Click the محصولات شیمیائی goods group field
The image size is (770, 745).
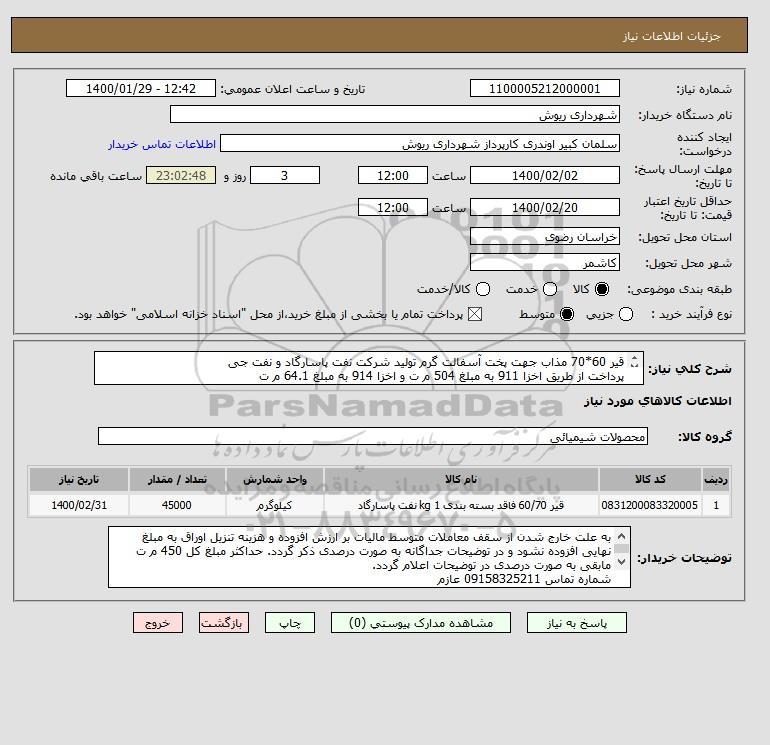373,436
